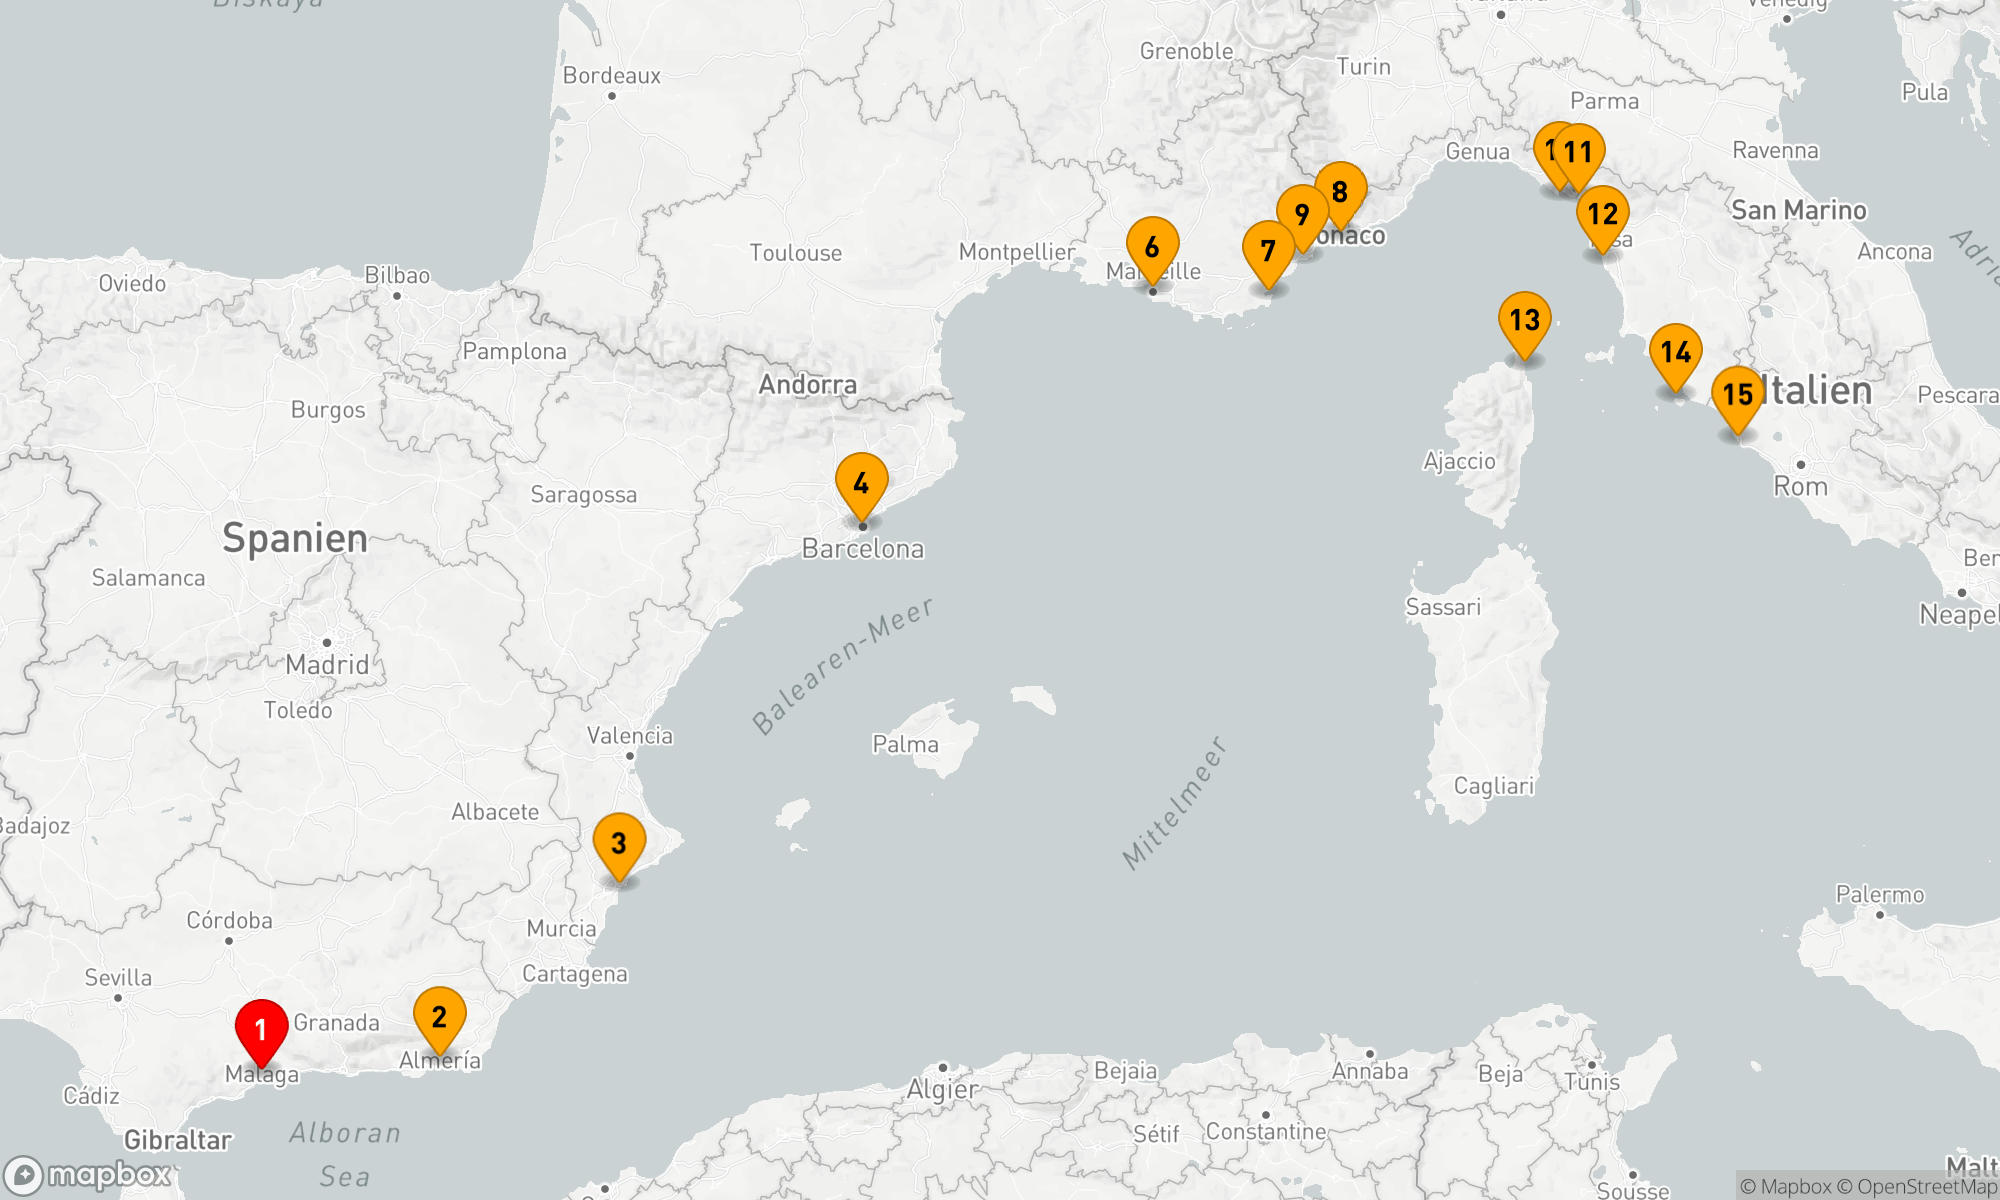Click orange marker number 3 near Murcia

click(x=619, y=844)
